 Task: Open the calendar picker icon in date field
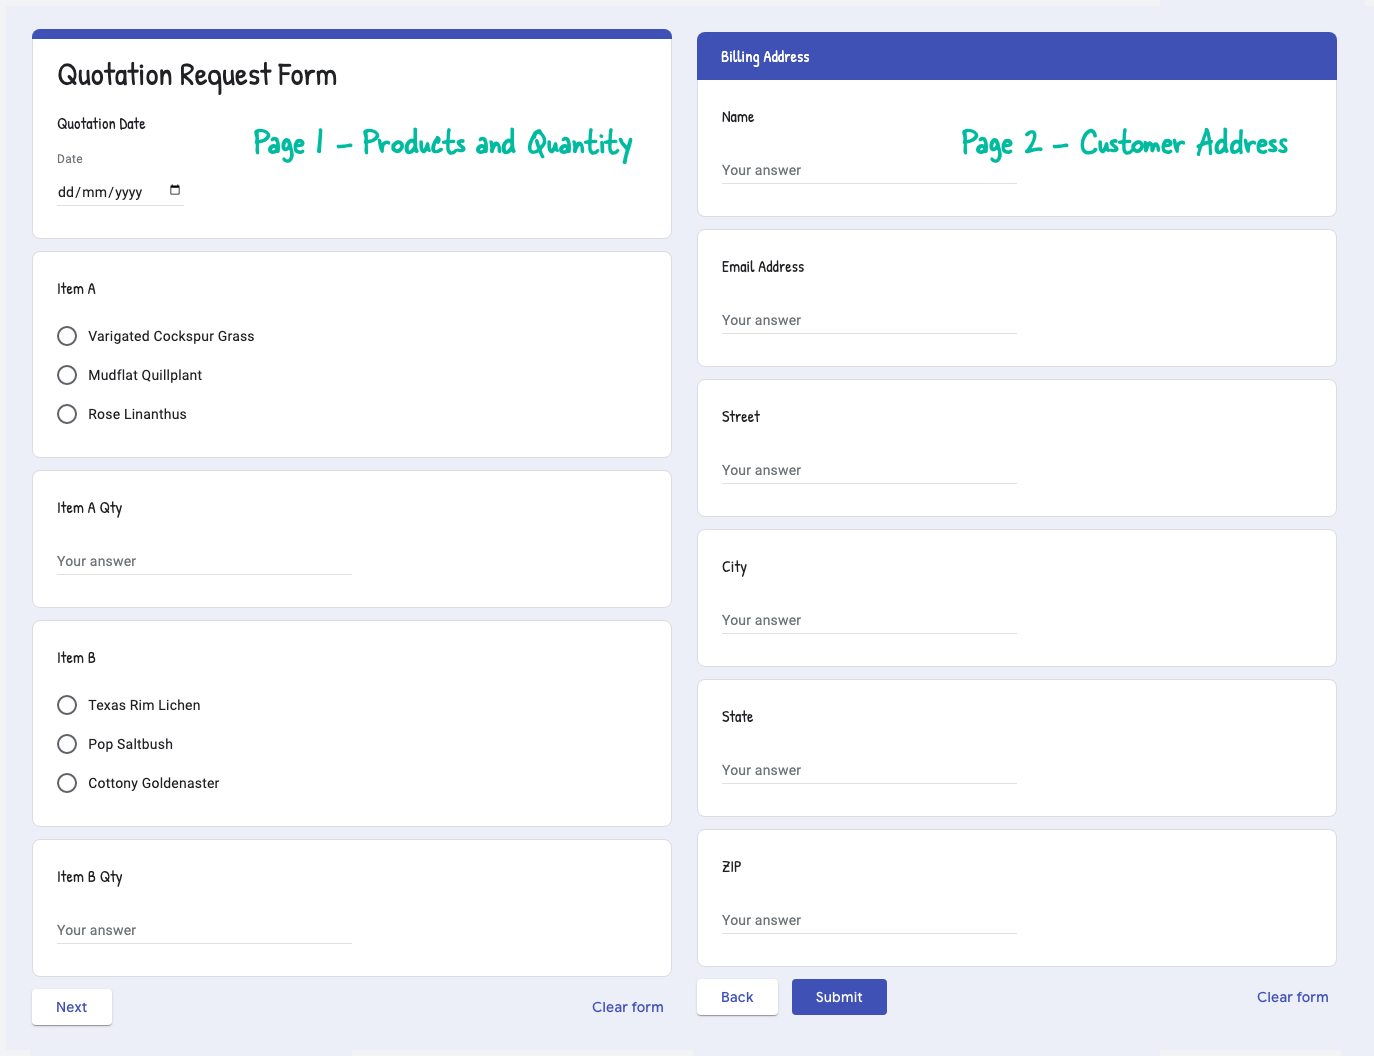(175, 190)
